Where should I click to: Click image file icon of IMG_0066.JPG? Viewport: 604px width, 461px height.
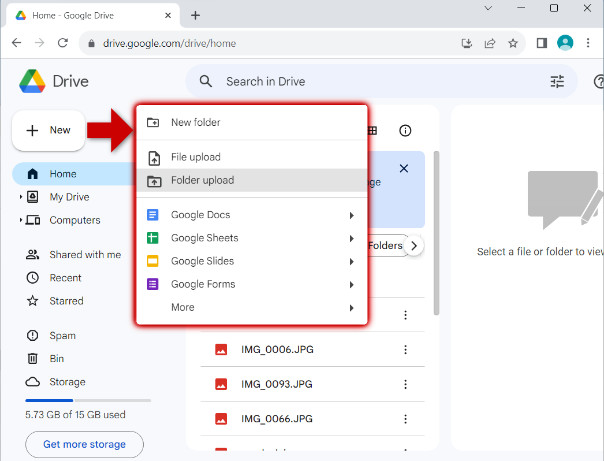pos(221,419)
